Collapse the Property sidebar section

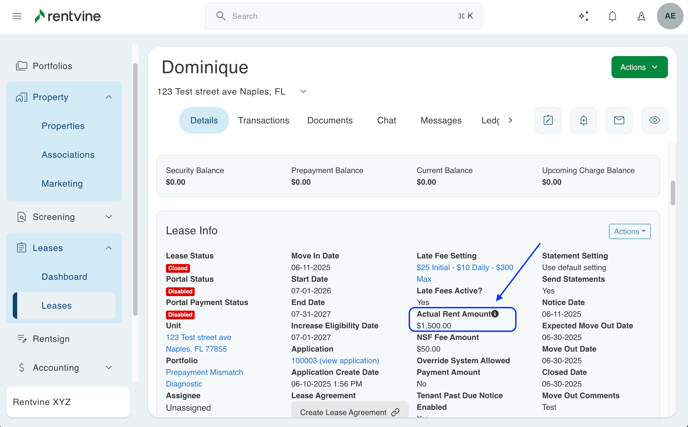point(109,97)
